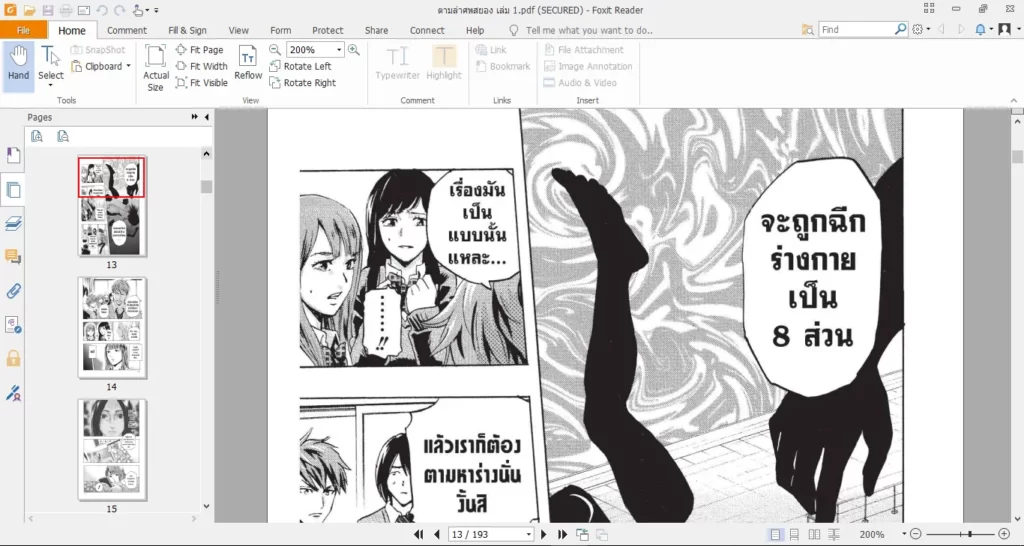
Task: Switch to facing pages view mode
Action: coord(814,534)
